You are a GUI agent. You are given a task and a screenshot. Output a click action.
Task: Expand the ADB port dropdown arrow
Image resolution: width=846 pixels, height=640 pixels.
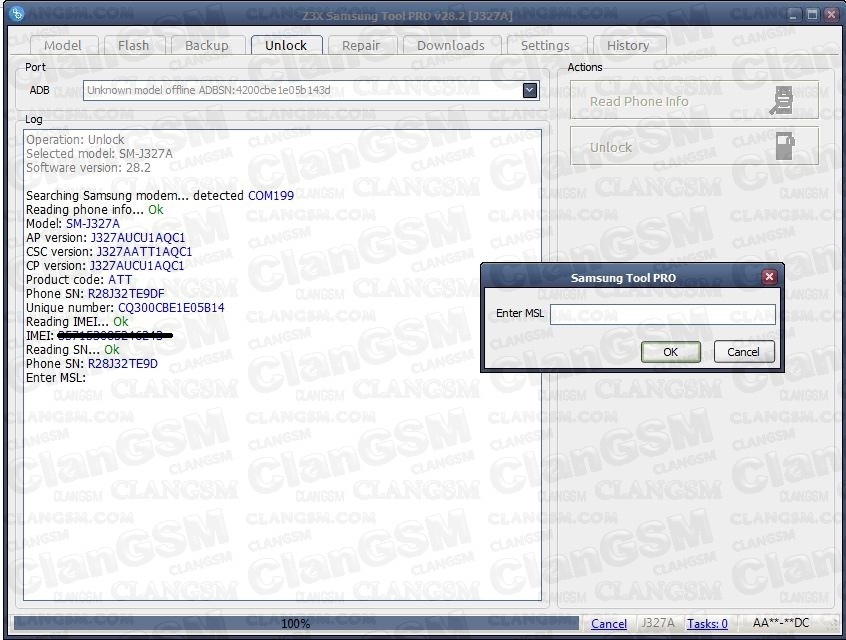point(530,90)
